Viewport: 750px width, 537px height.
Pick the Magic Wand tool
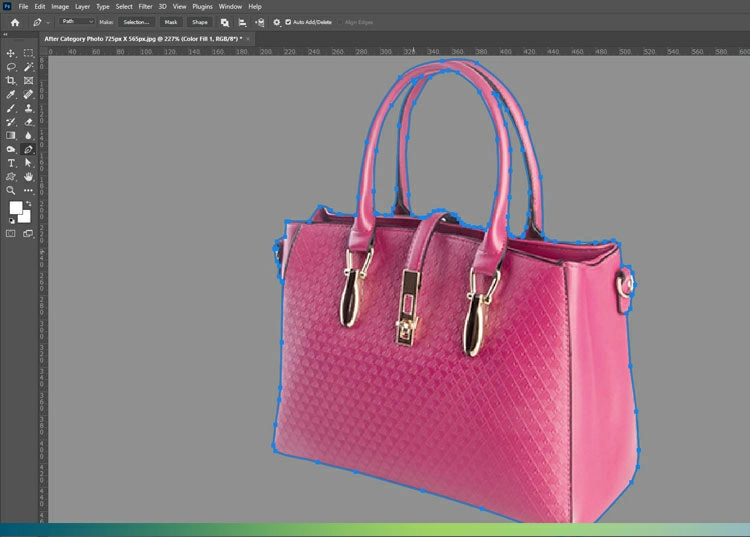pyautogui.click(x=28, y=67)
